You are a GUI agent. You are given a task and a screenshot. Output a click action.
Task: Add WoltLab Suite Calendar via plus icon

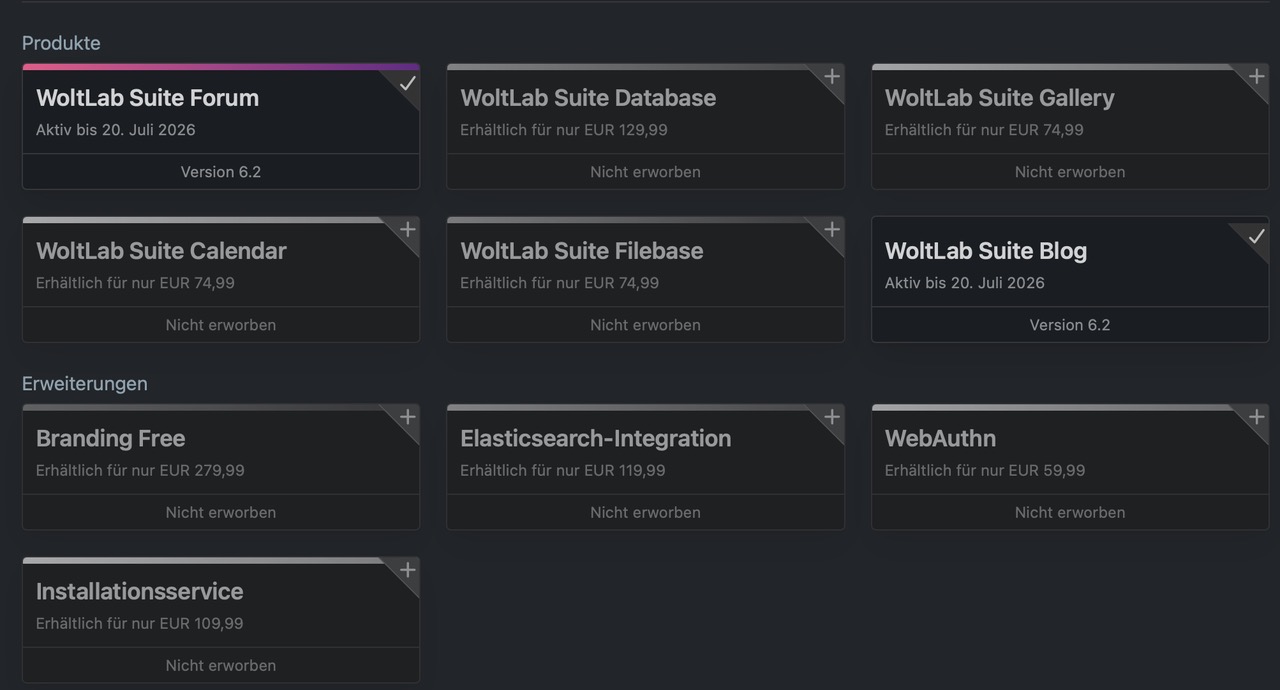point(407,230)
